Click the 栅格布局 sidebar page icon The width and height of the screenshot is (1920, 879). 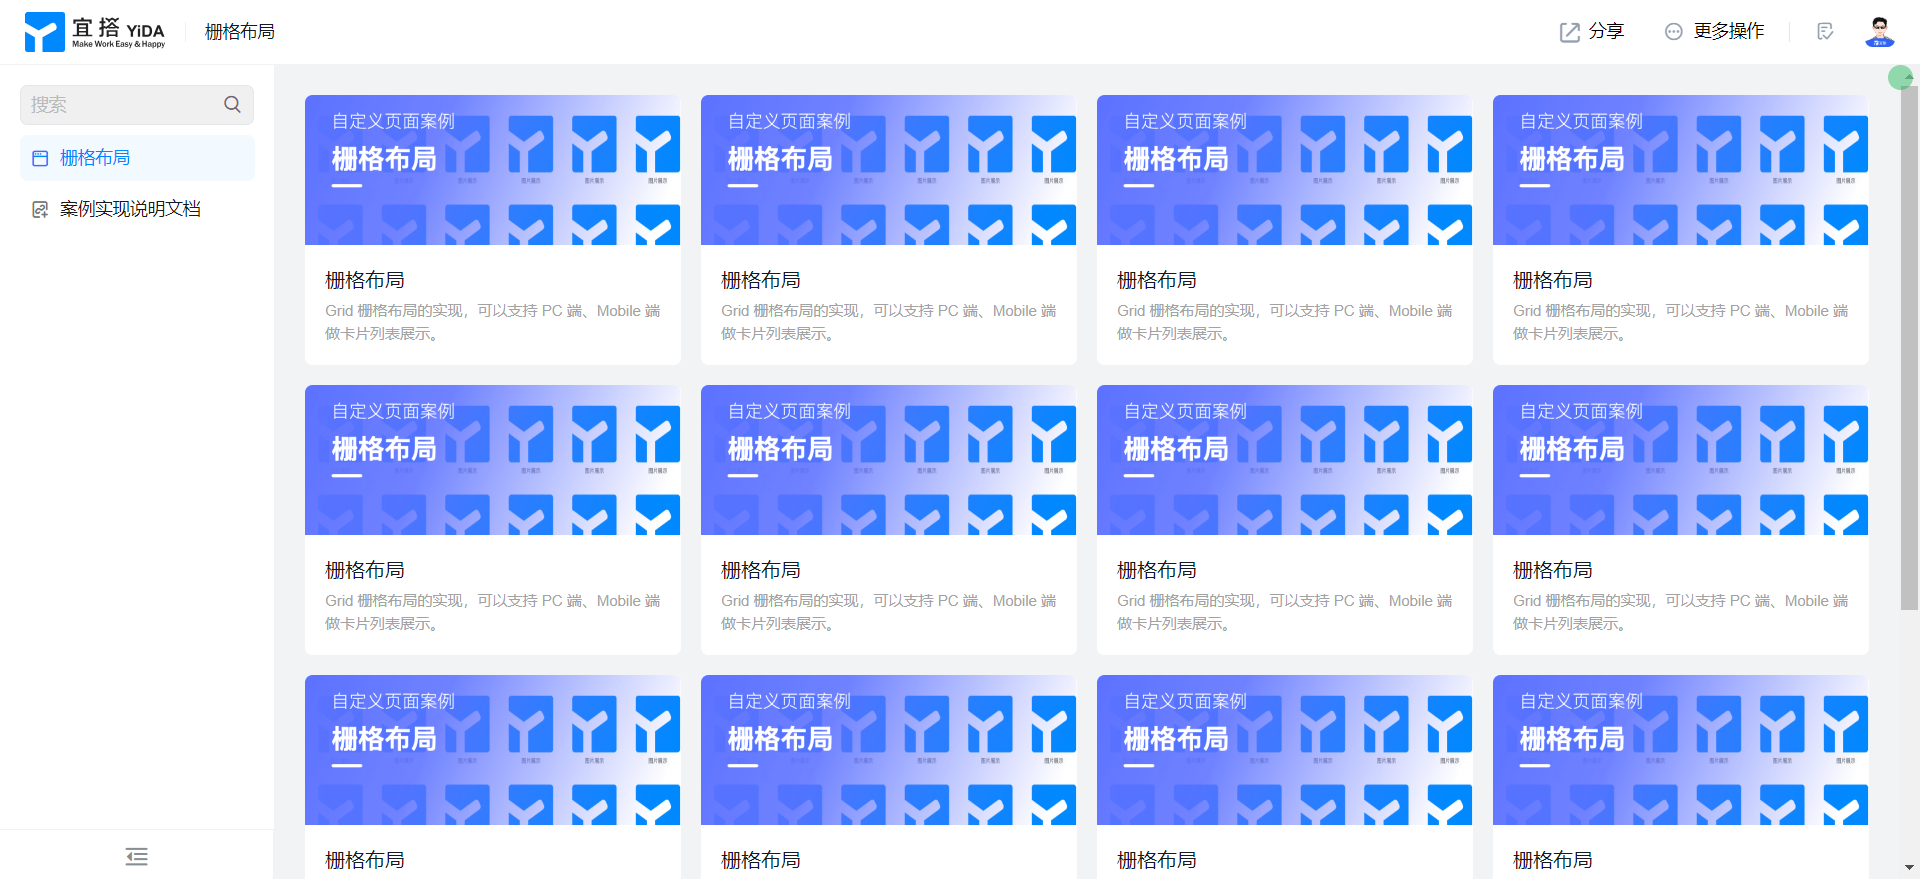pyautogui.click(x=40, y=158)
